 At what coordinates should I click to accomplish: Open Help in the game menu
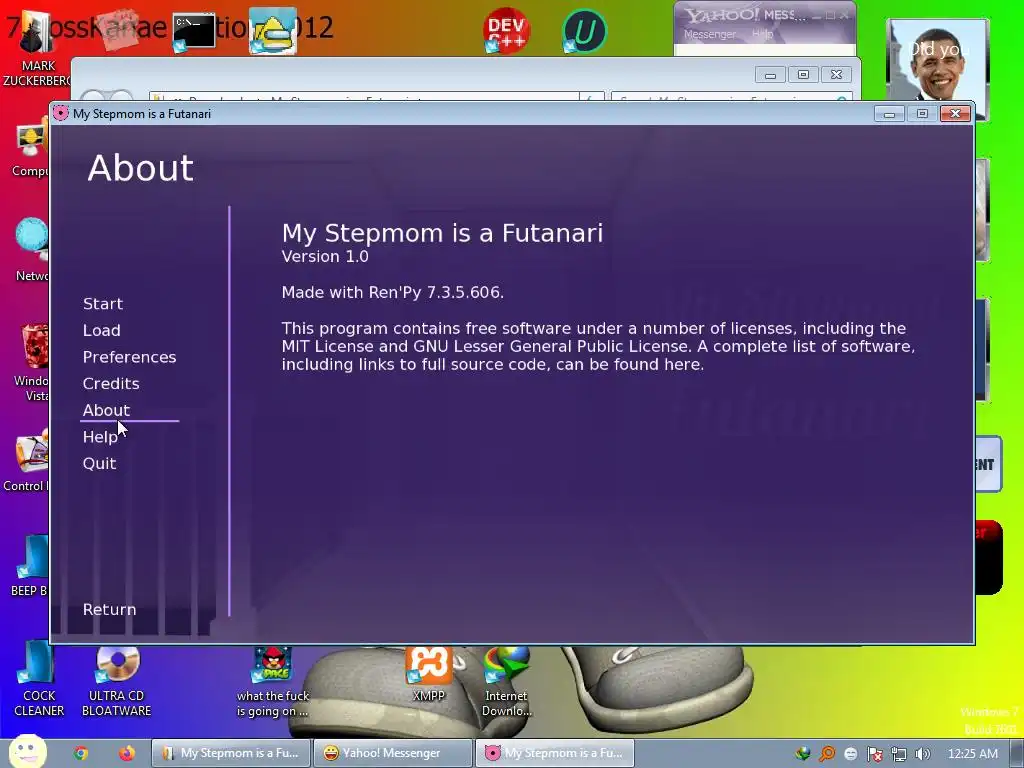pyautogui.click(x=100, y=437)
